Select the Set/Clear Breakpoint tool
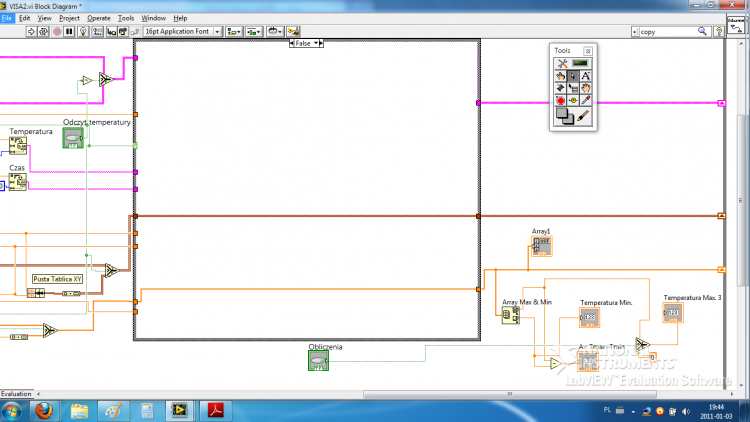750x422 pixels. [x=560, y=100]
